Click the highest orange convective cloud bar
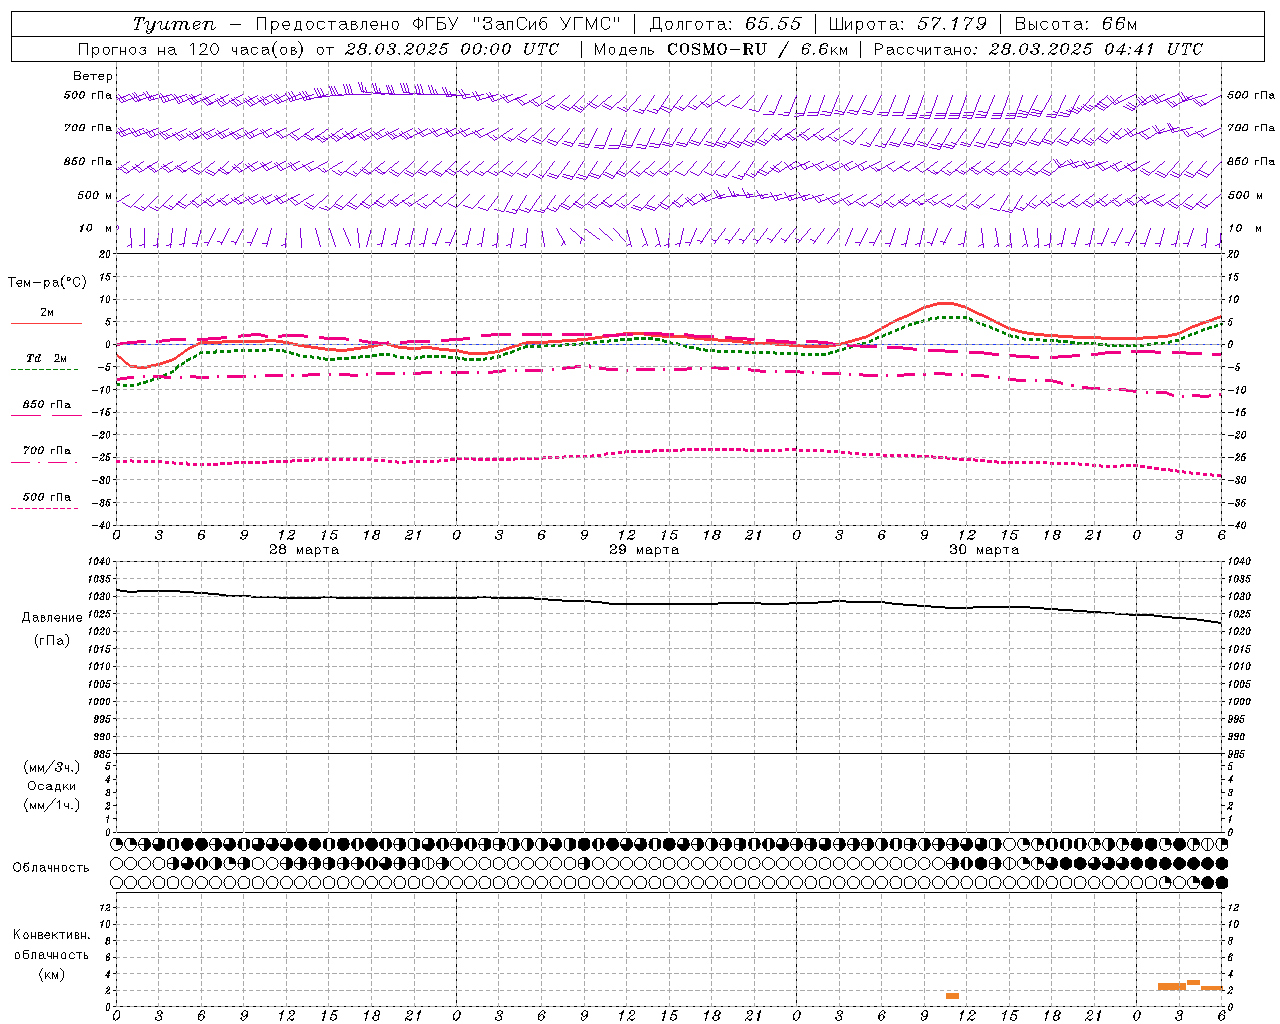 pos(1193,982)
